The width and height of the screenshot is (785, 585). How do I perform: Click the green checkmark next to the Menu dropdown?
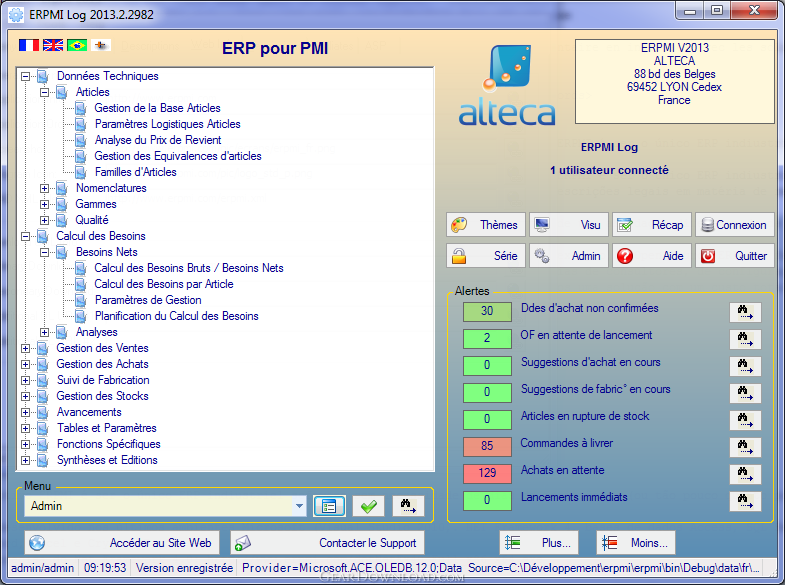pos(368,506)
